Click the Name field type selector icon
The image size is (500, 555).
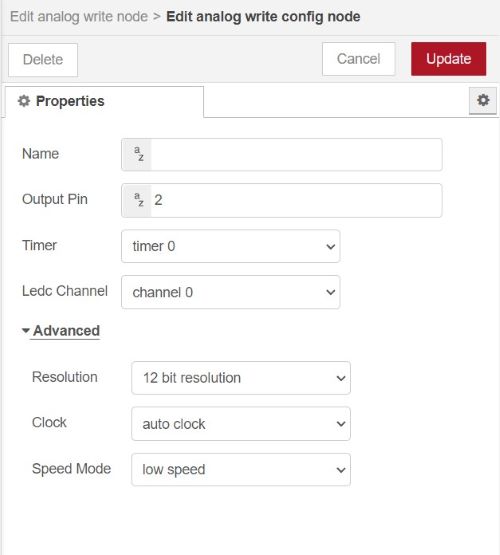(137, 155)
